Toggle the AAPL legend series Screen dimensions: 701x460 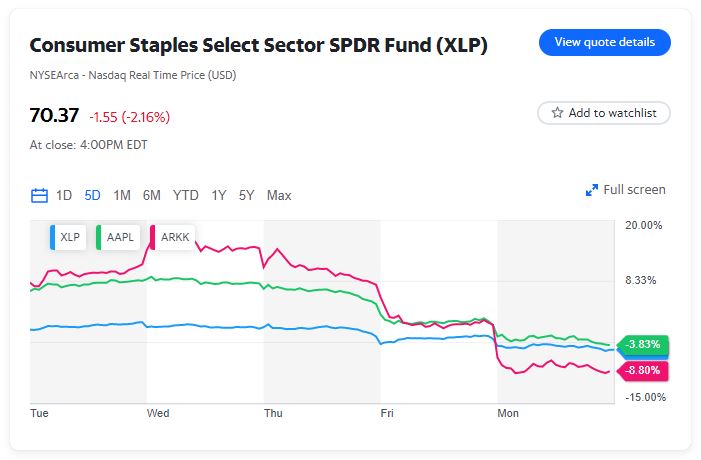coord(118,237)
